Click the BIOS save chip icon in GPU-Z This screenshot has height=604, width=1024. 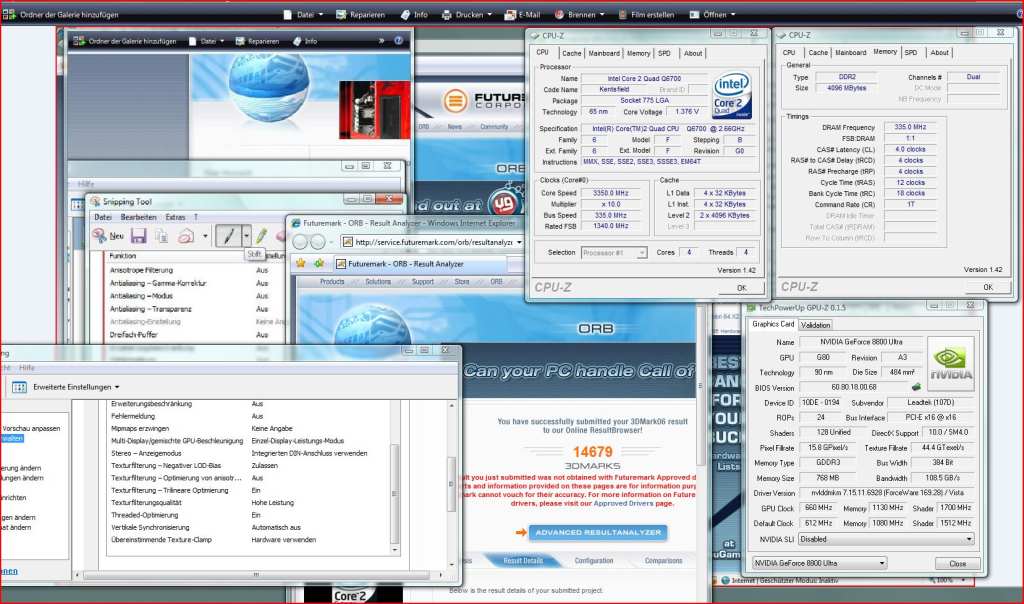916,387
